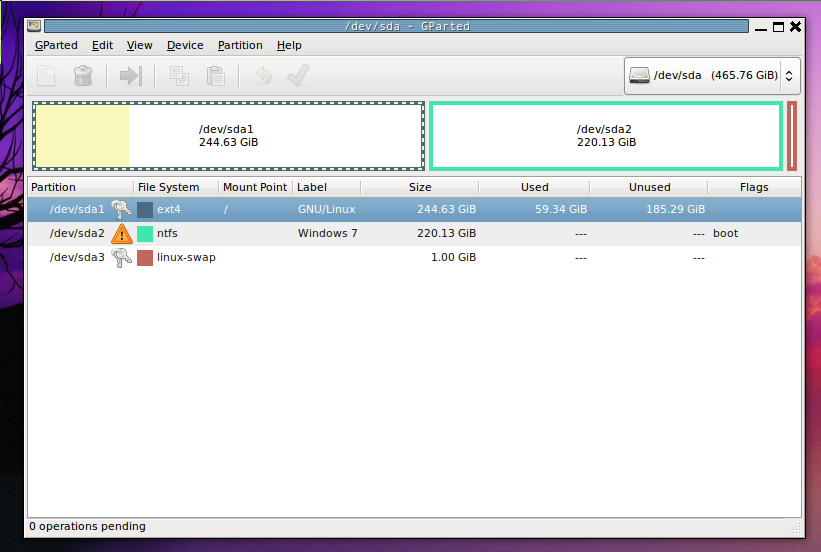The image size is (821, 552).
Task: Click the keys lock icon beside /dev/sda3
Action: click(x=121, y=258)
